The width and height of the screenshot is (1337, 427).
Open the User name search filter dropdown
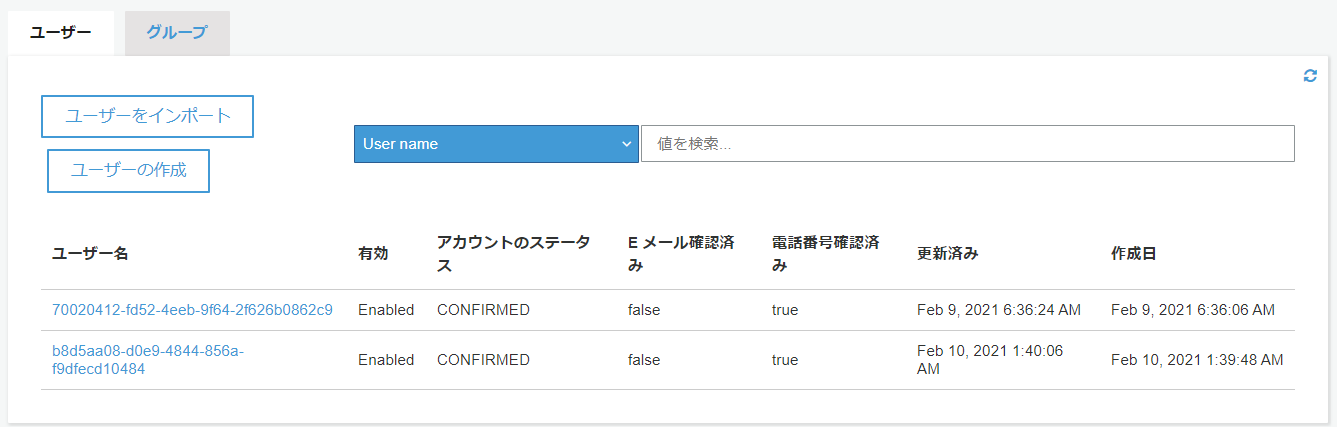click(x=496, y=144)
